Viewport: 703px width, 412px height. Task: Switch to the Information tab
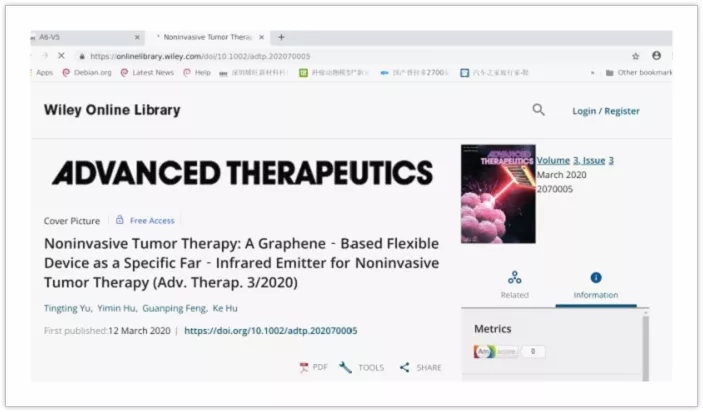pos(596,286)
